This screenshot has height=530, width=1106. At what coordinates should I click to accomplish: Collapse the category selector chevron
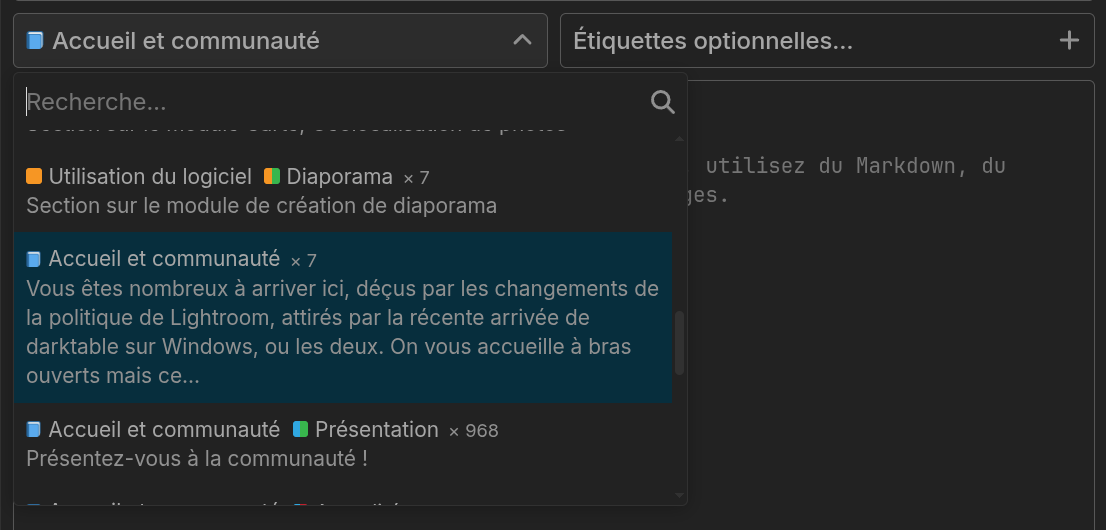click(522, 40)
